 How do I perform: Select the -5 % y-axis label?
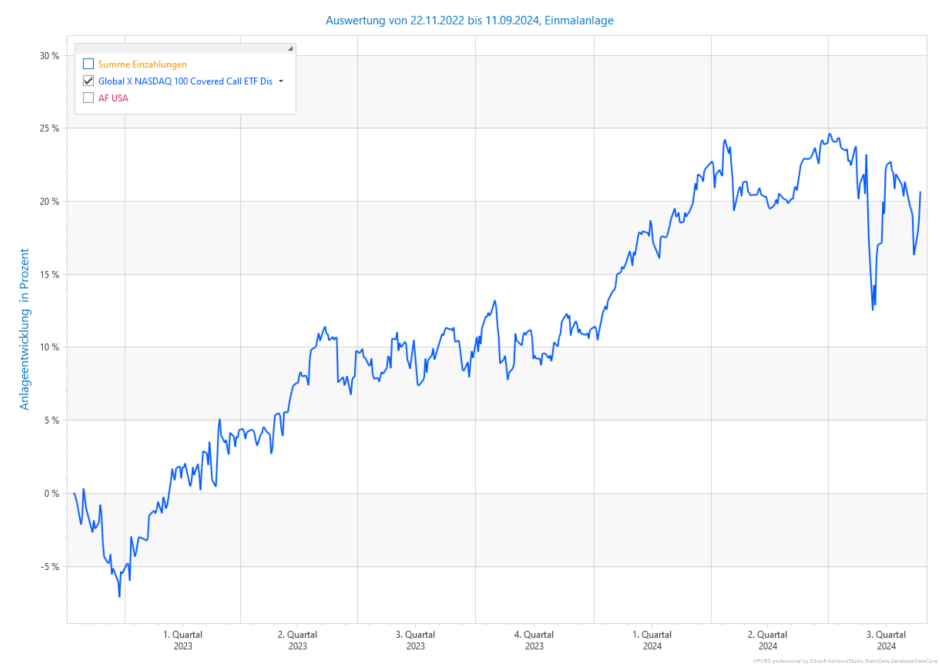50,566
